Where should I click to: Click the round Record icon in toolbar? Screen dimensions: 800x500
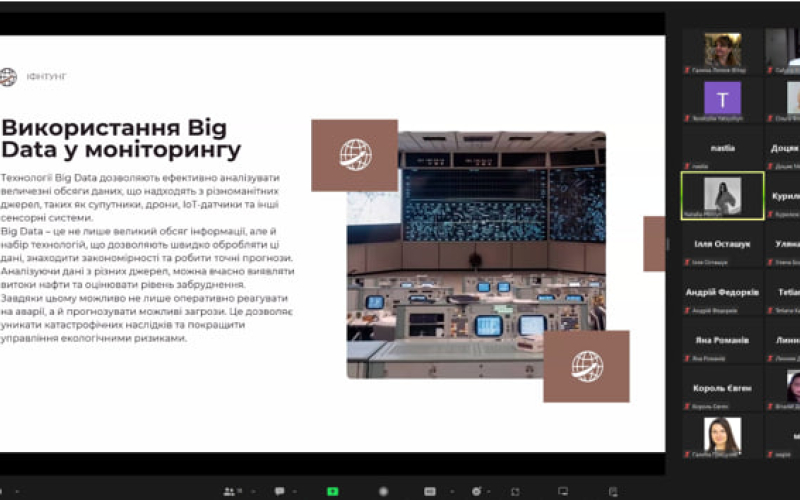(384, 491)
